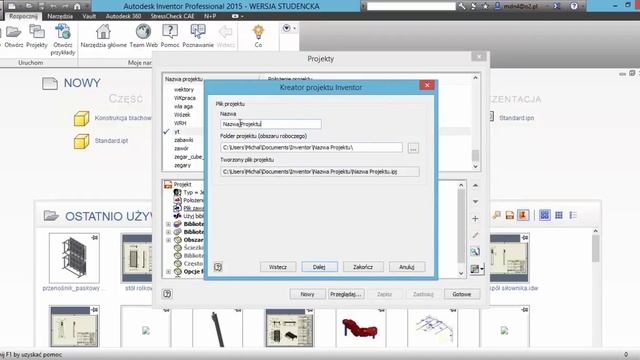Click the plus add-path icon
Image resolution: width=640 pixels, height=360 pixels.
tap(475, 219)
